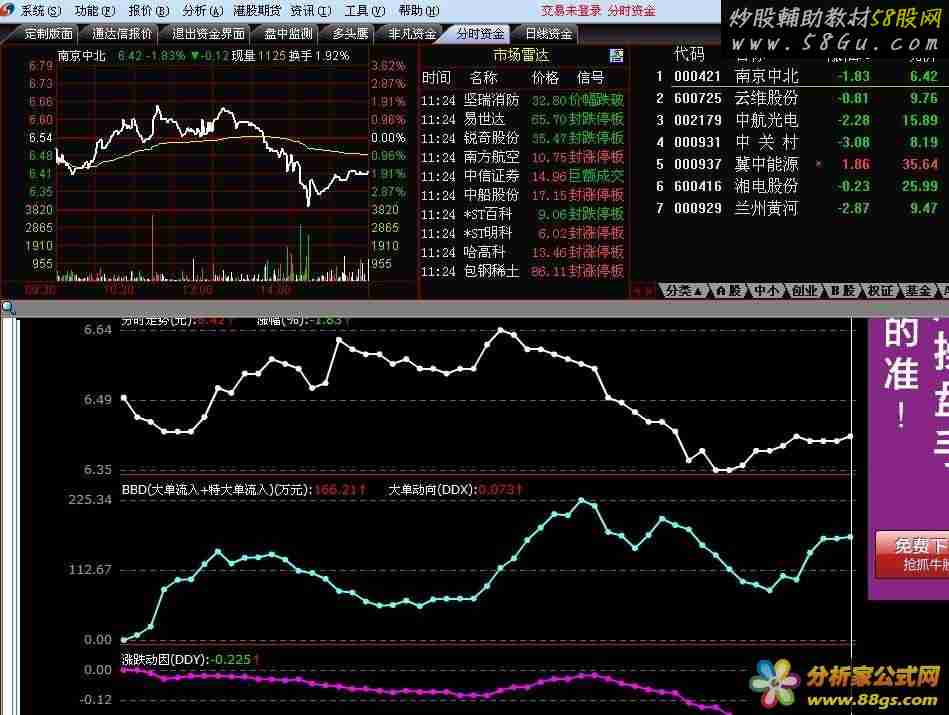Viewport: 949px width, 715px height.
Task: Select the B股 market tab
Action: pyautogui.click(x=842, y=291)
